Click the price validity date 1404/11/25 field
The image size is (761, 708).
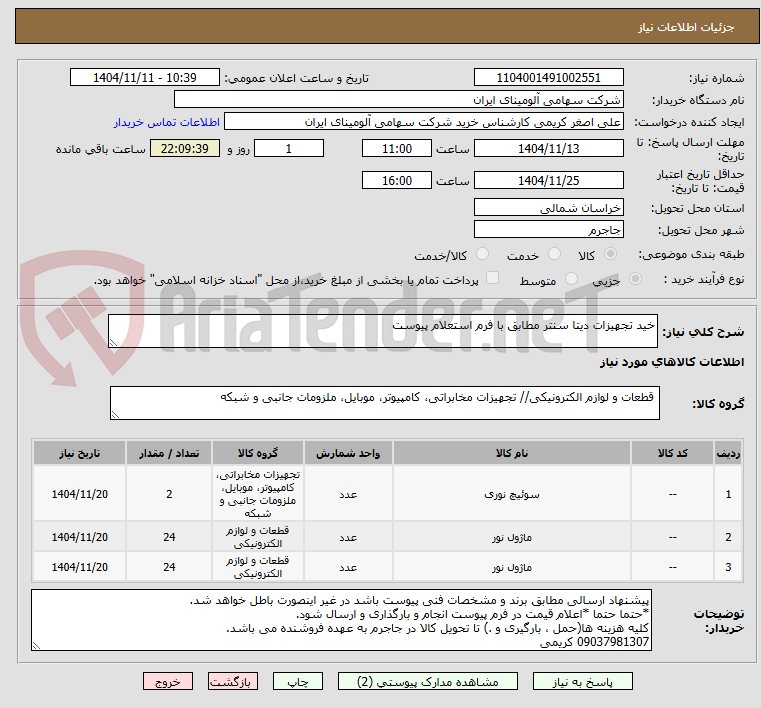[548, 181]
